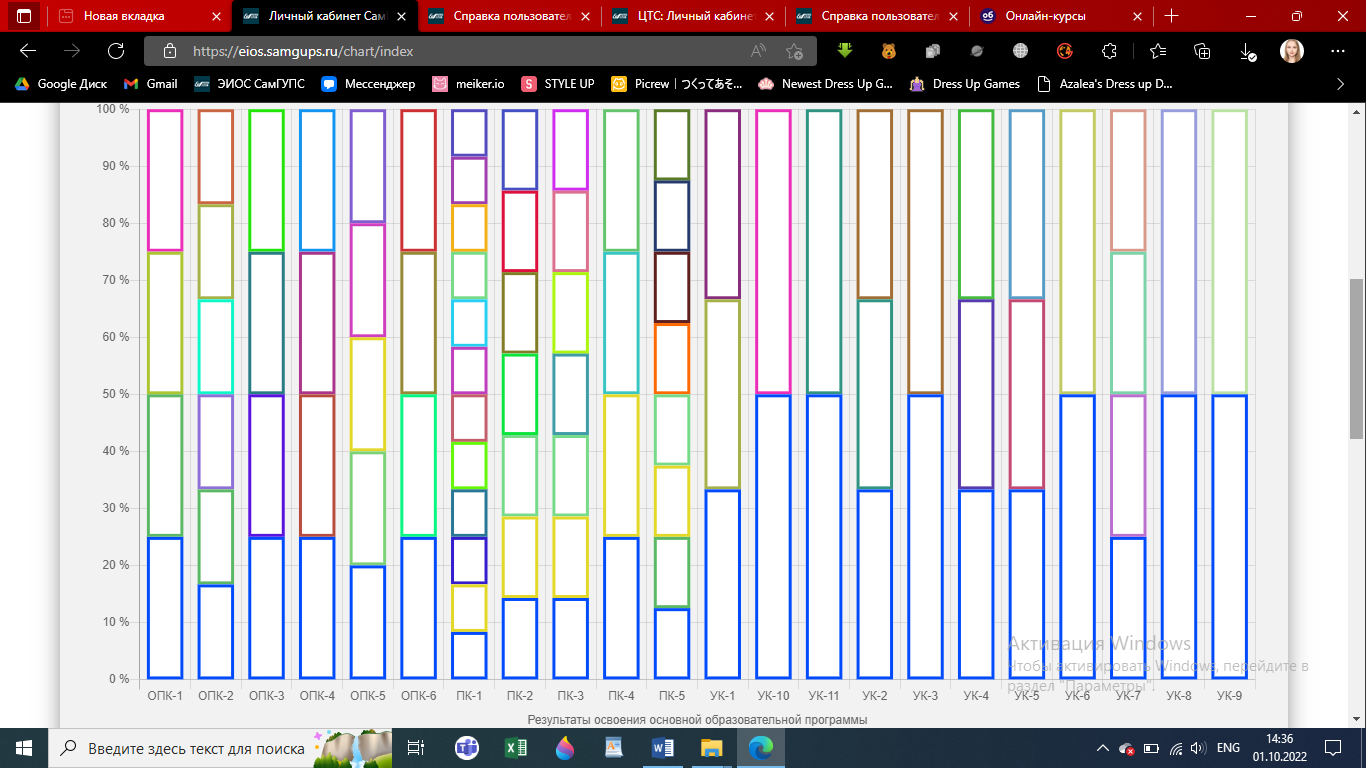
Task: Open the Gmail bookmark
Action: [x=150, y=84]
